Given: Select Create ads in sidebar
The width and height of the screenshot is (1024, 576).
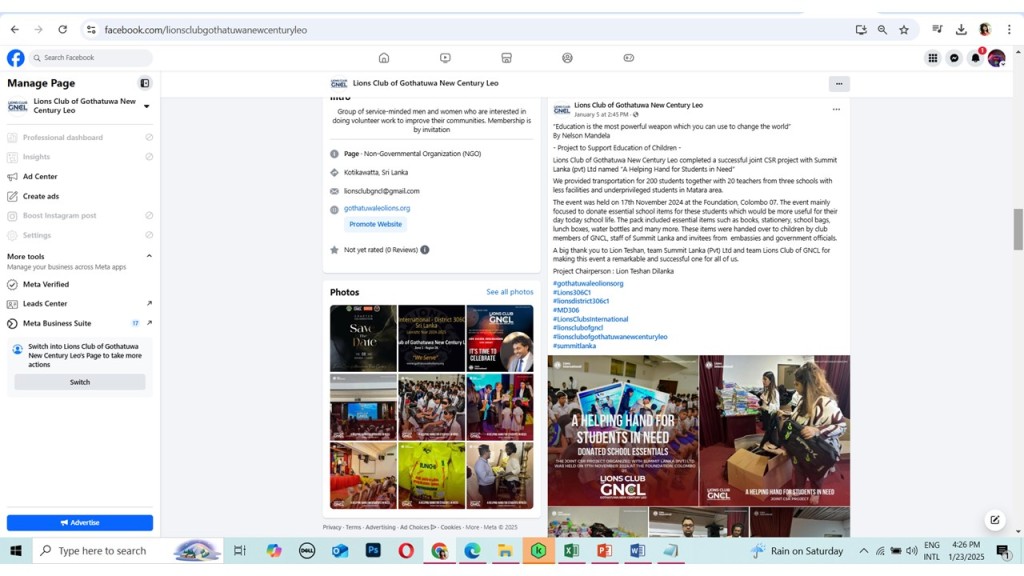Looking at the screenshot, I should click(80, 196).
